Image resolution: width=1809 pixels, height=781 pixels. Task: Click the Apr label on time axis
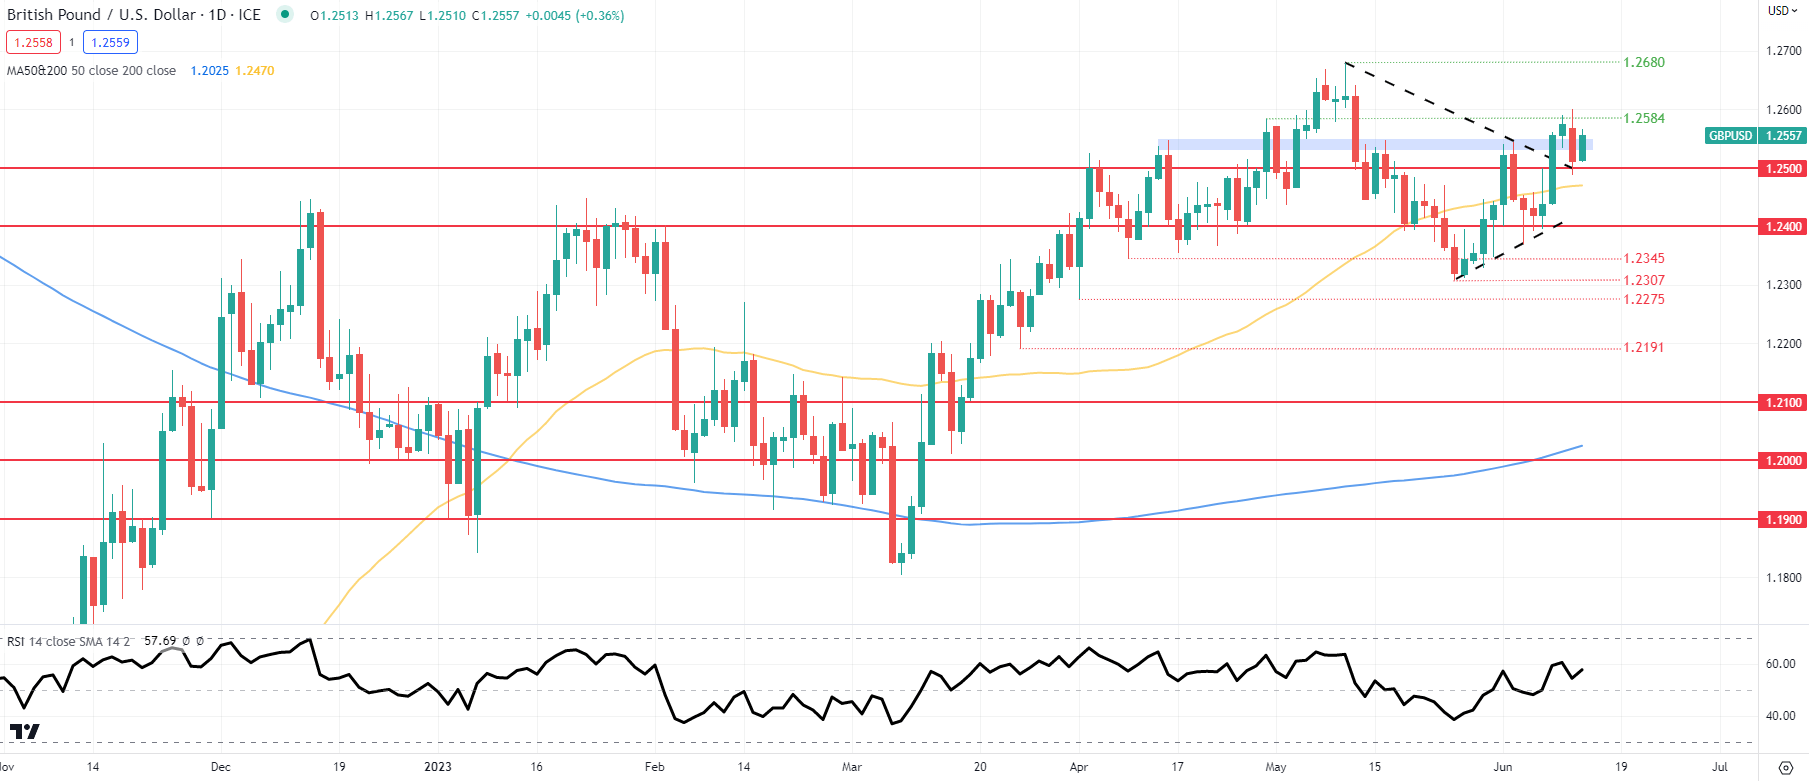(1079, 767)
